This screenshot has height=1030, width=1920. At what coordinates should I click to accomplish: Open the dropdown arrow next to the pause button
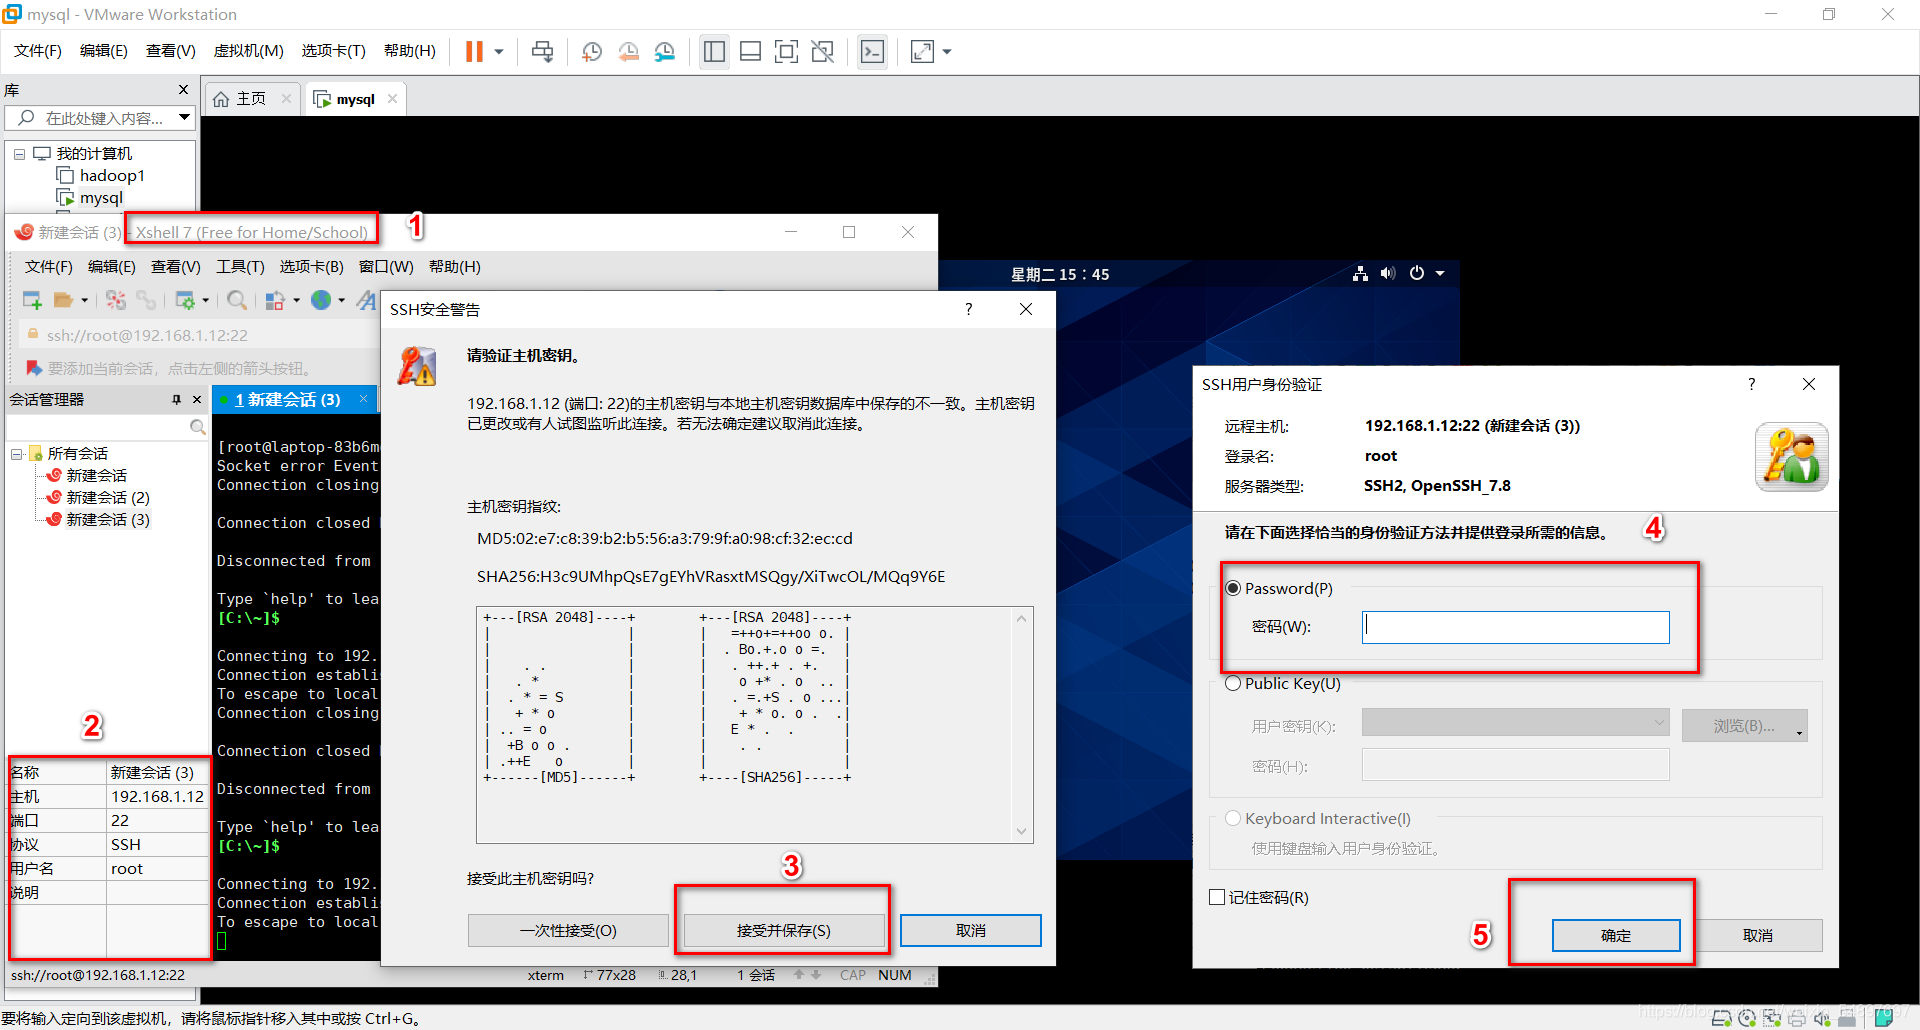coord(498,52)
